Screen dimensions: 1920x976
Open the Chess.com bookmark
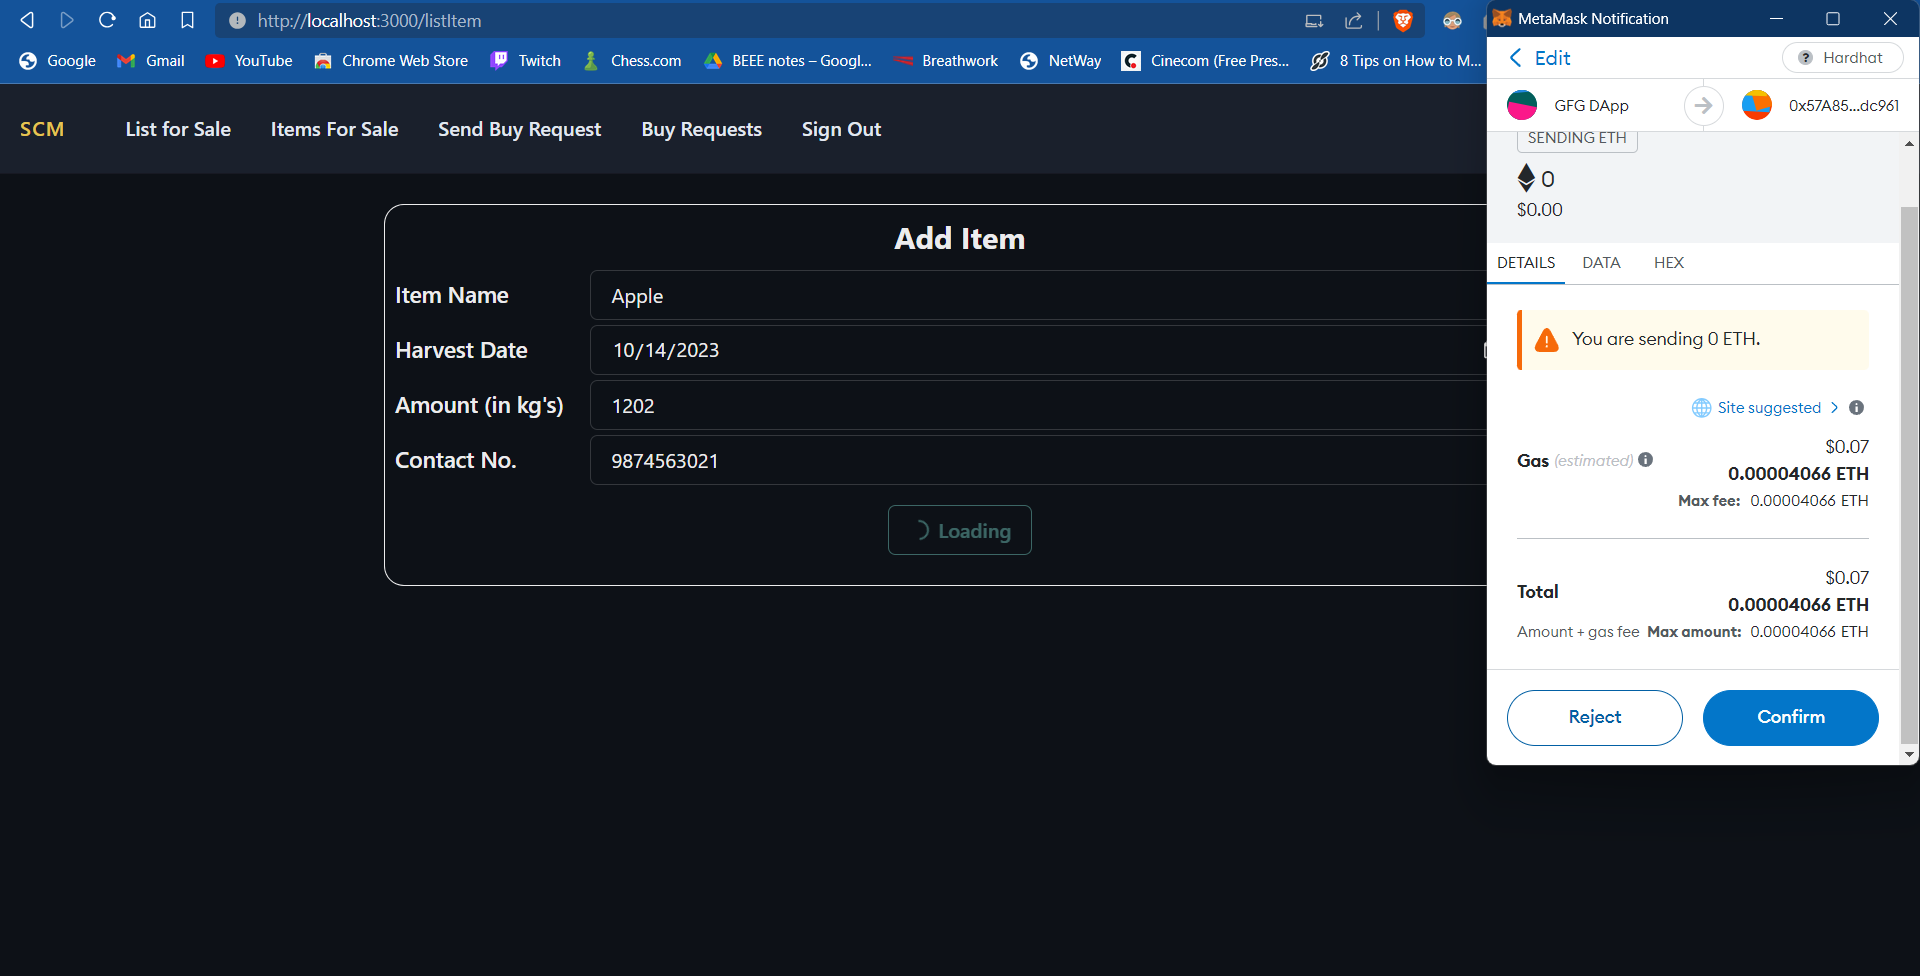coord(632,61)
